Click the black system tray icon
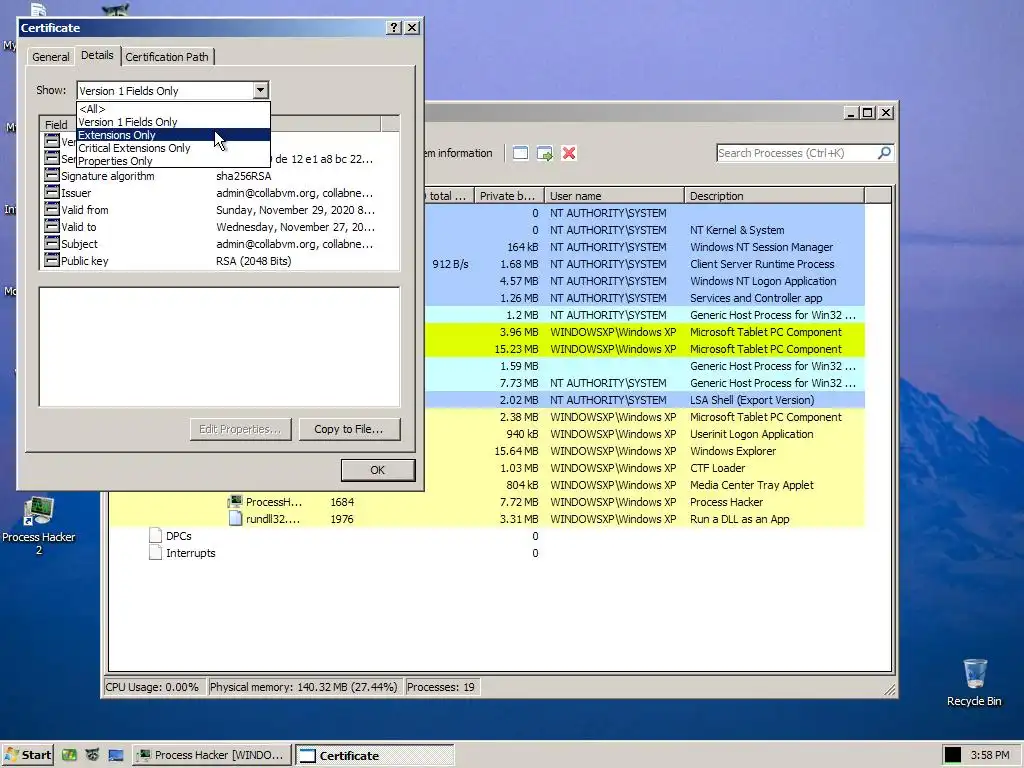Image resolution: width=1024 pixels, height=768 pixels. 953,755
